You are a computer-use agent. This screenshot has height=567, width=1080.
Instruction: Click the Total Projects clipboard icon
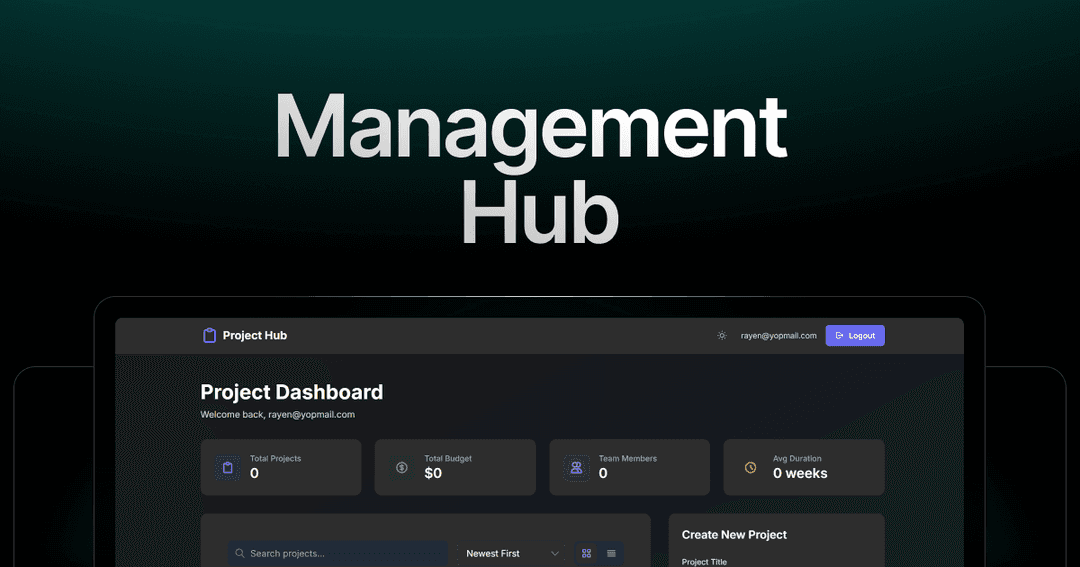click(228, 467)
